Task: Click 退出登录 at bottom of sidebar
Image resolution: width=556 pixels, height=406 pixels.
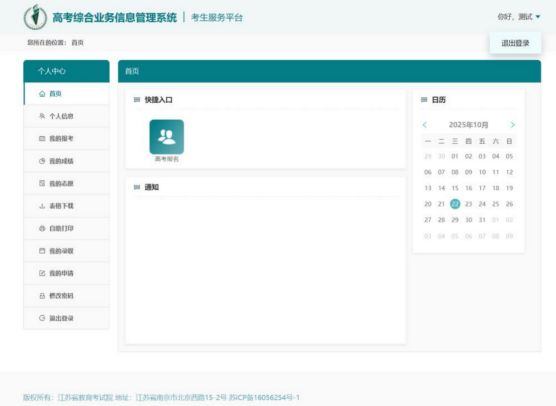Action: (x=67, y=318)
